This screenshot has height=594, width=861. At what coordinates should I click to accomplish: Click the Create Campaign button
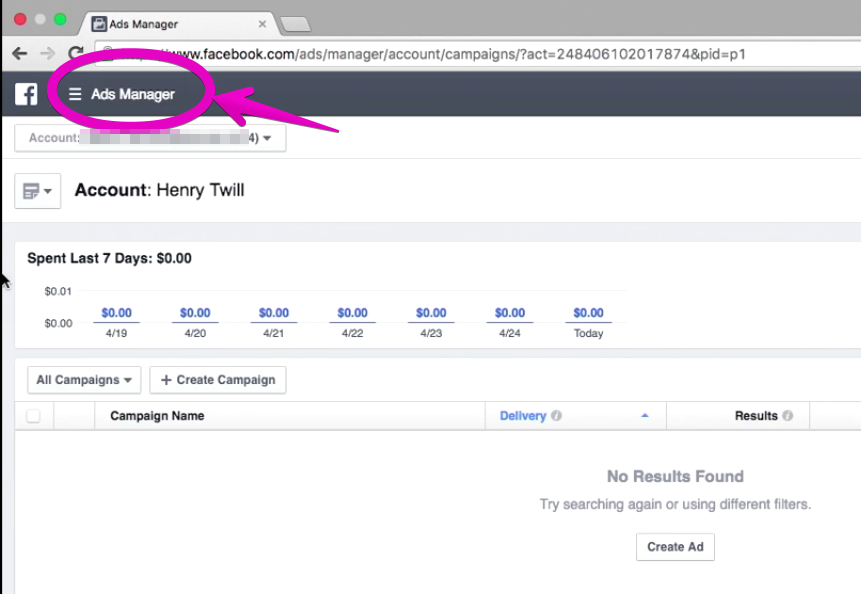[218, 380]
